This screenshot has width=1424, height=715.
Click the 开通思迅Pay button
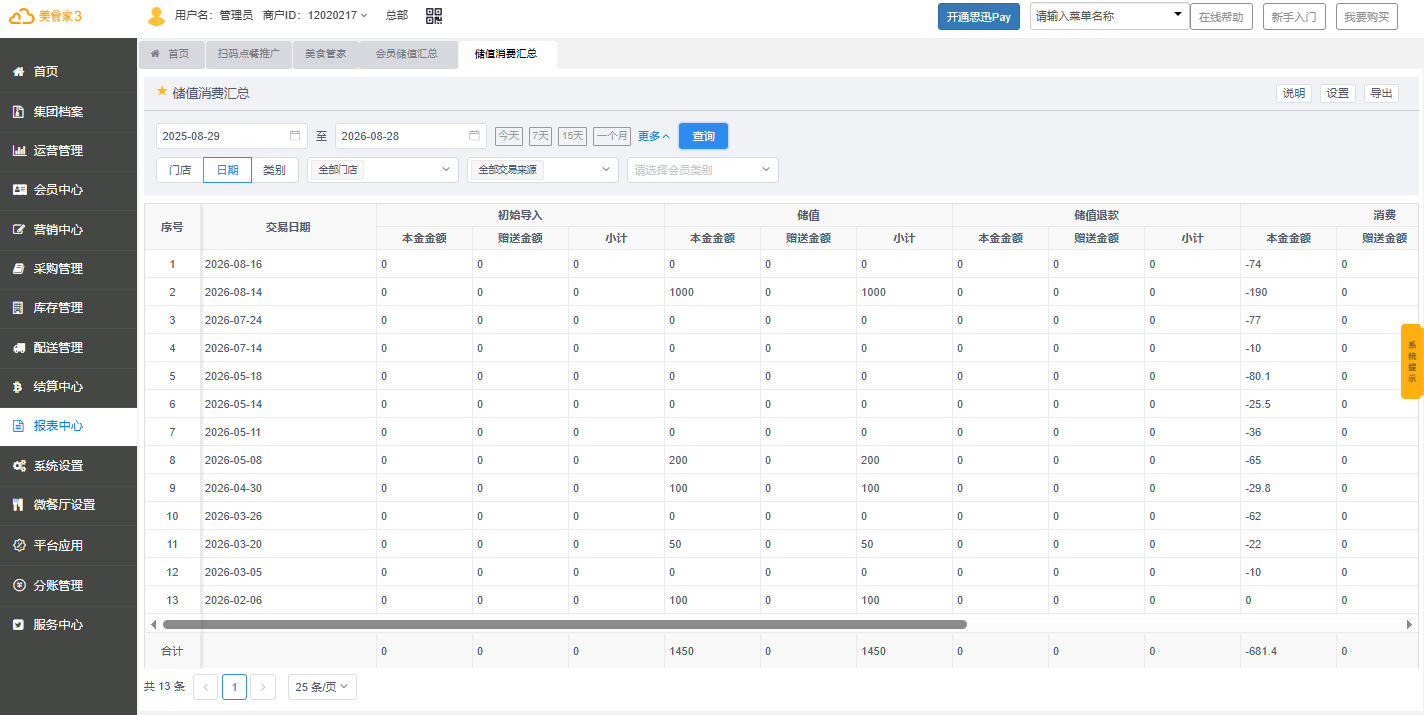tap(979, 16)
